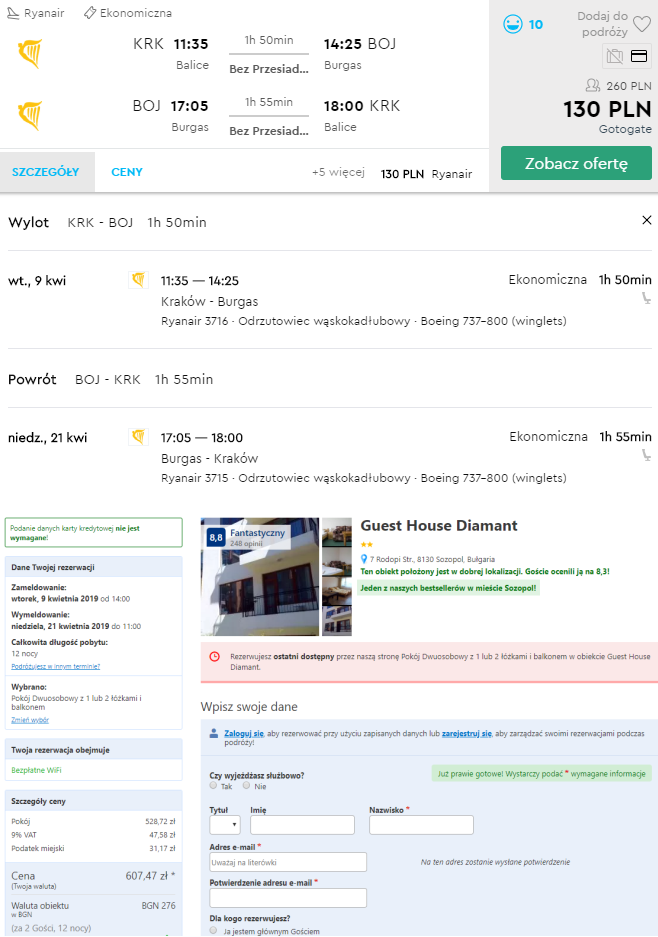
Task: Click the e-mail confirmation input field
Action: coord(288,898)
